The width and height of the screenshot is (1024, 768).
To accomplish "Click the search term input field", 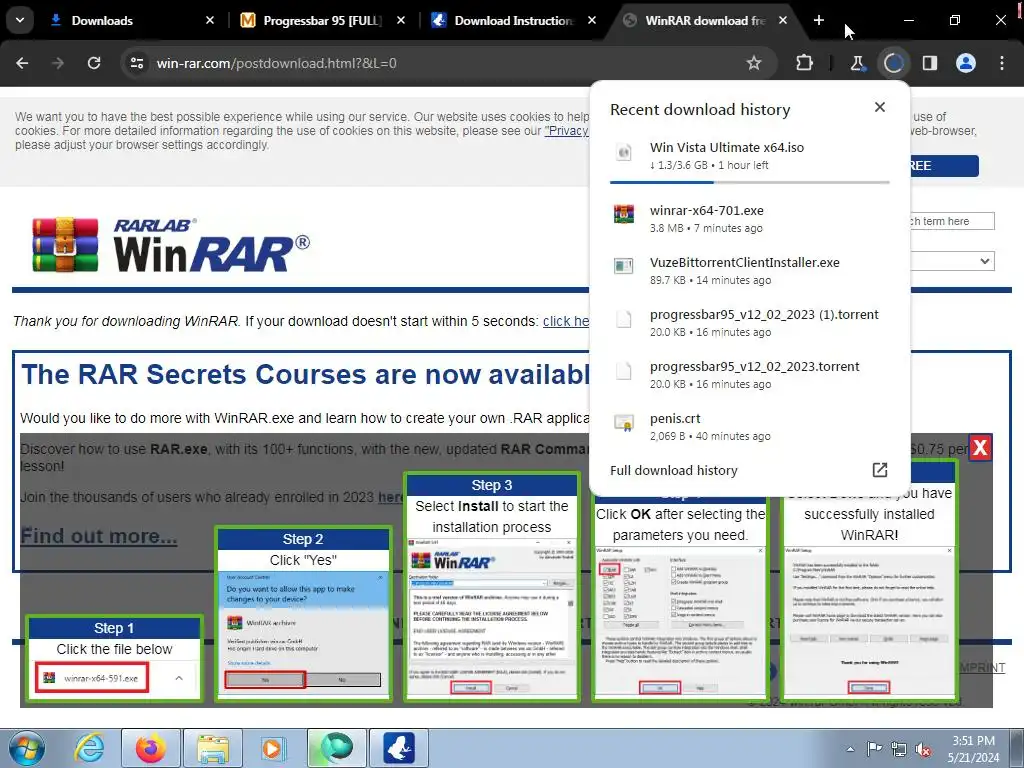I will (x=952, y=221).
